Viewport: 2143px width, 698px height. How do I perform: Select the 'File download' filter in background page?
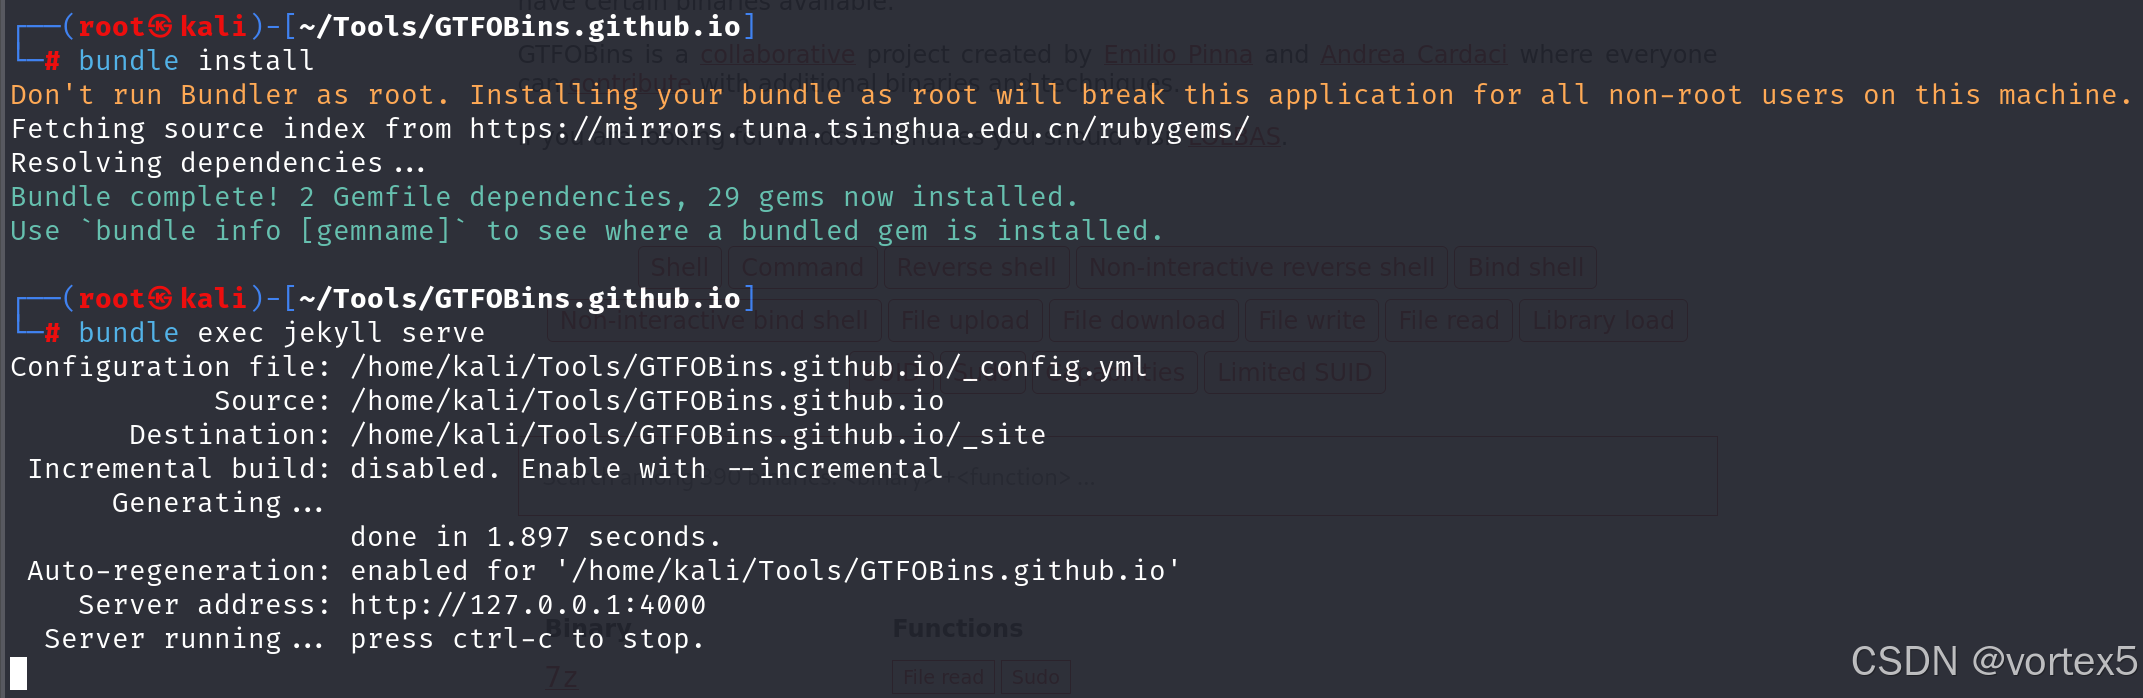1144,320
